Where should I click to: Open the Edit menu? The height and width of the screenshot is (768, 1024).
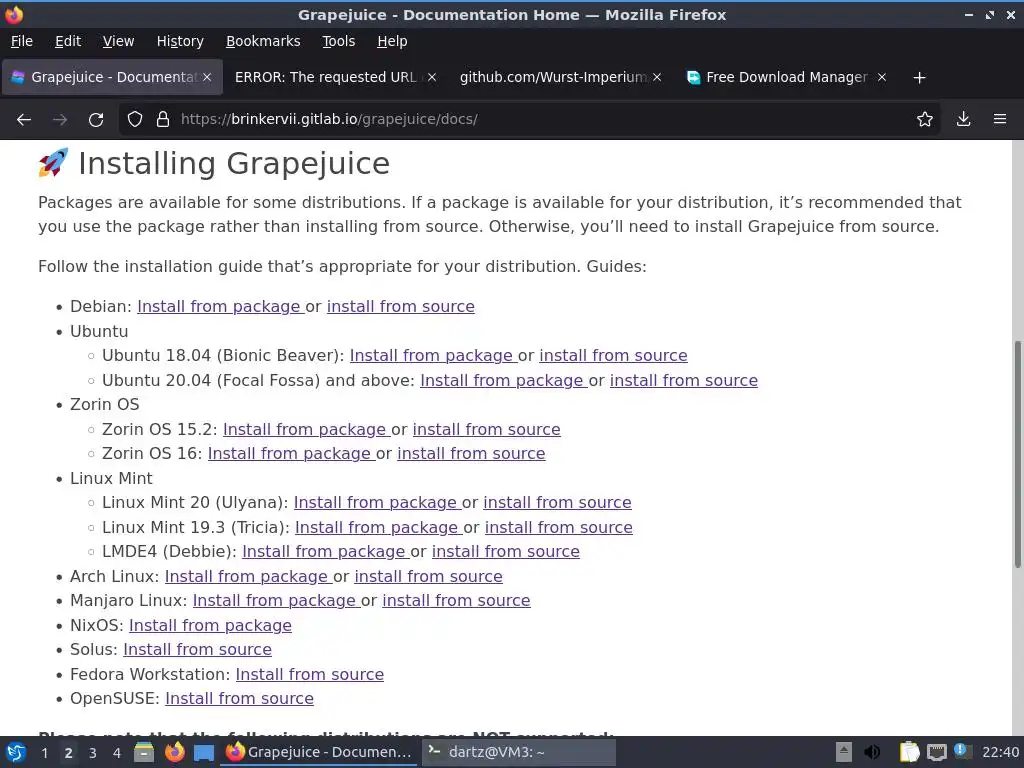pos(68,41)
